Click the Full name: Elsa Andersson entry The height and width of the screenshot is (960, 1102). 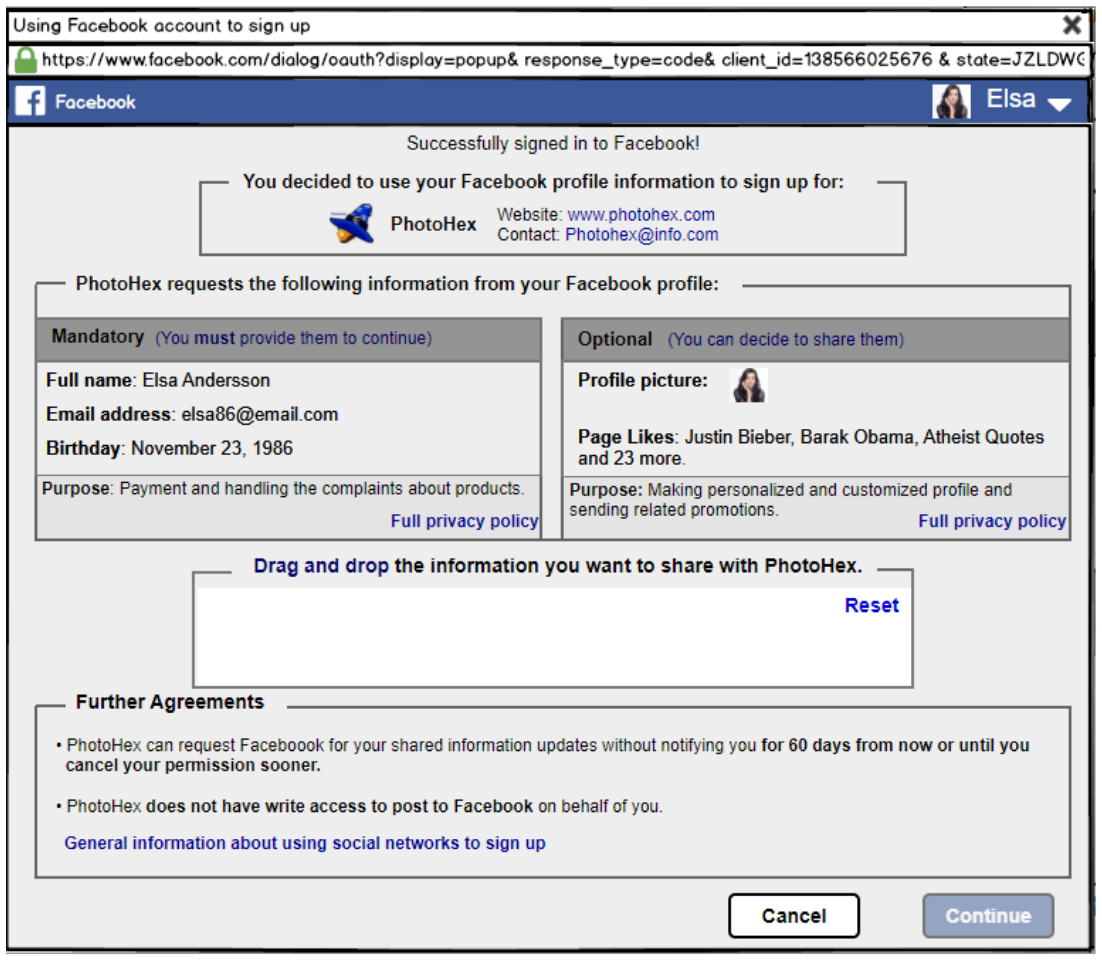[x=158, y=380]
